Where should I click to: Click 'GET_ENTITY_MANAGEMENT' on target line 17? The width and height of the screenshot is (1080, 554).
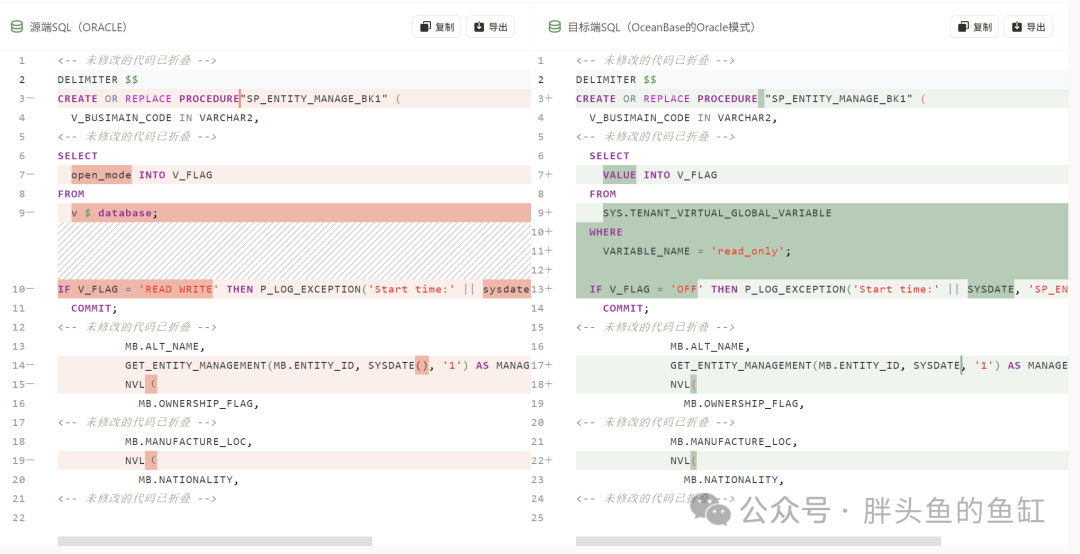pos(741,365)
